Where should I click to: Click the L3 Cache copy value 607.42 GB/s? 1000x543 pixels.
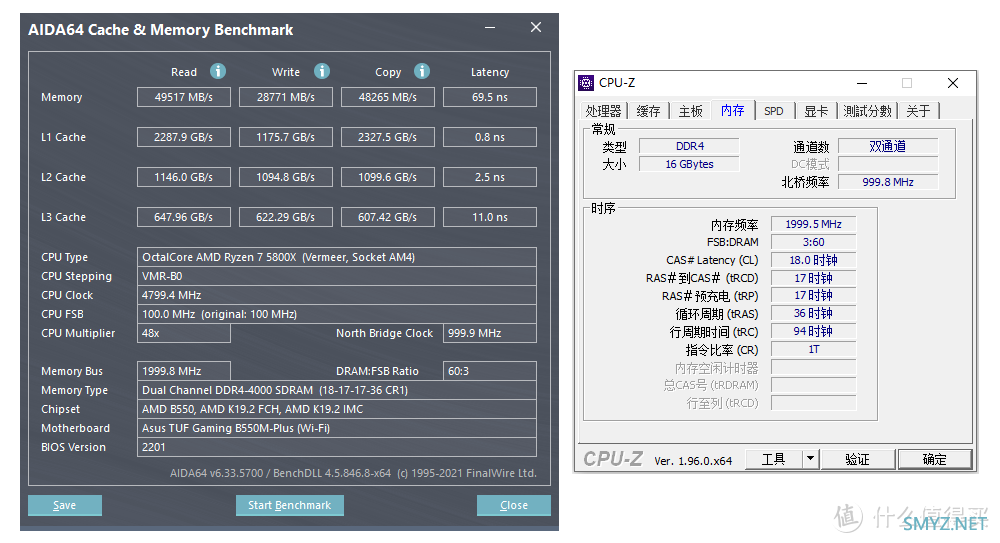388,217
